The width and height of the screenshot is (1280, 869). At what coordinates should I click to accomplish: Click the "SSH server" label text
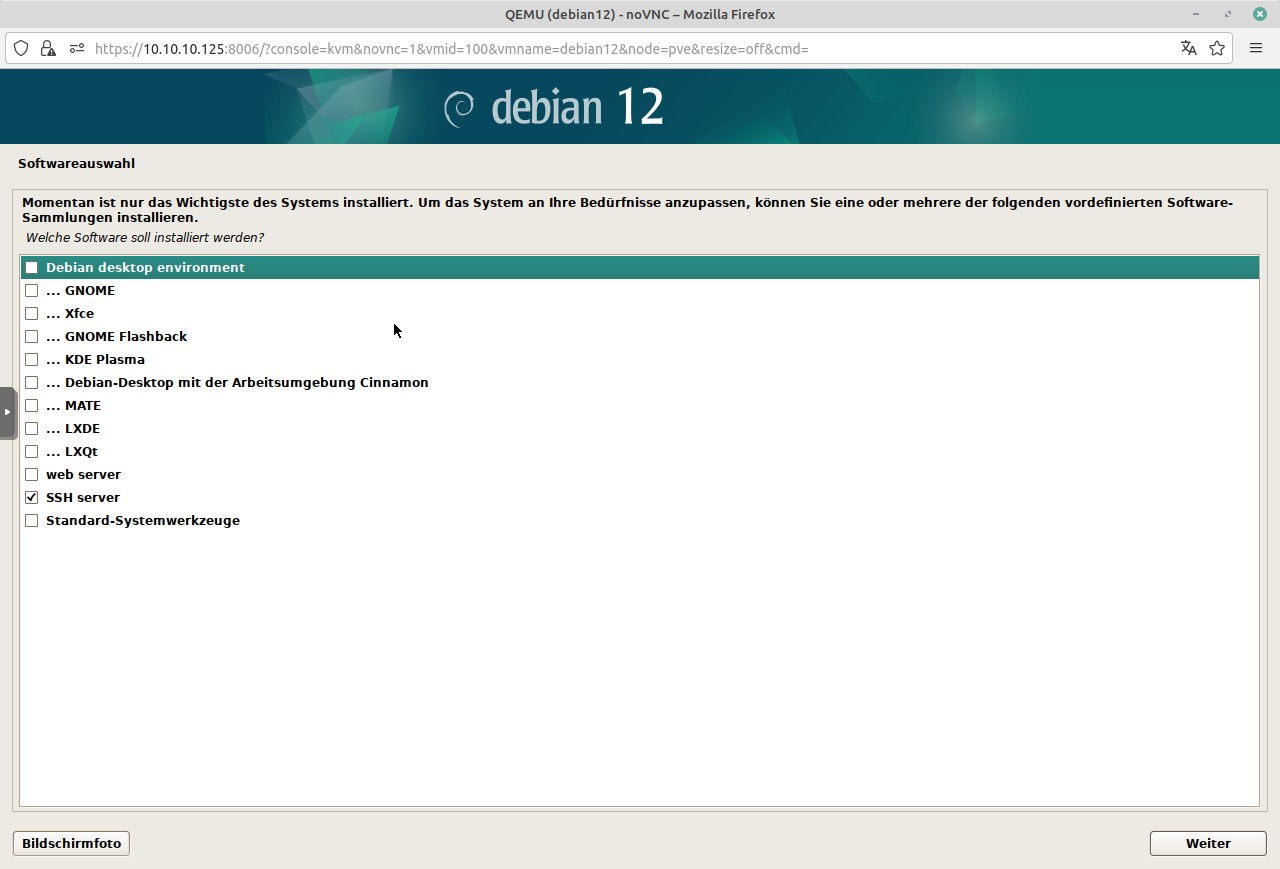83,498
